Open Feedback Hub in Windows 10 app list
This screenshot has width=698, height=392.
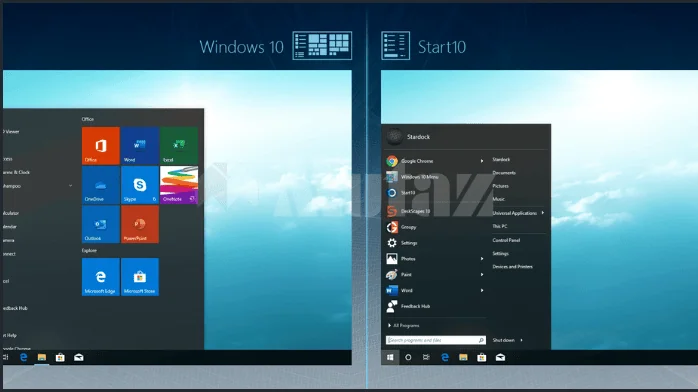click(15, 308)
